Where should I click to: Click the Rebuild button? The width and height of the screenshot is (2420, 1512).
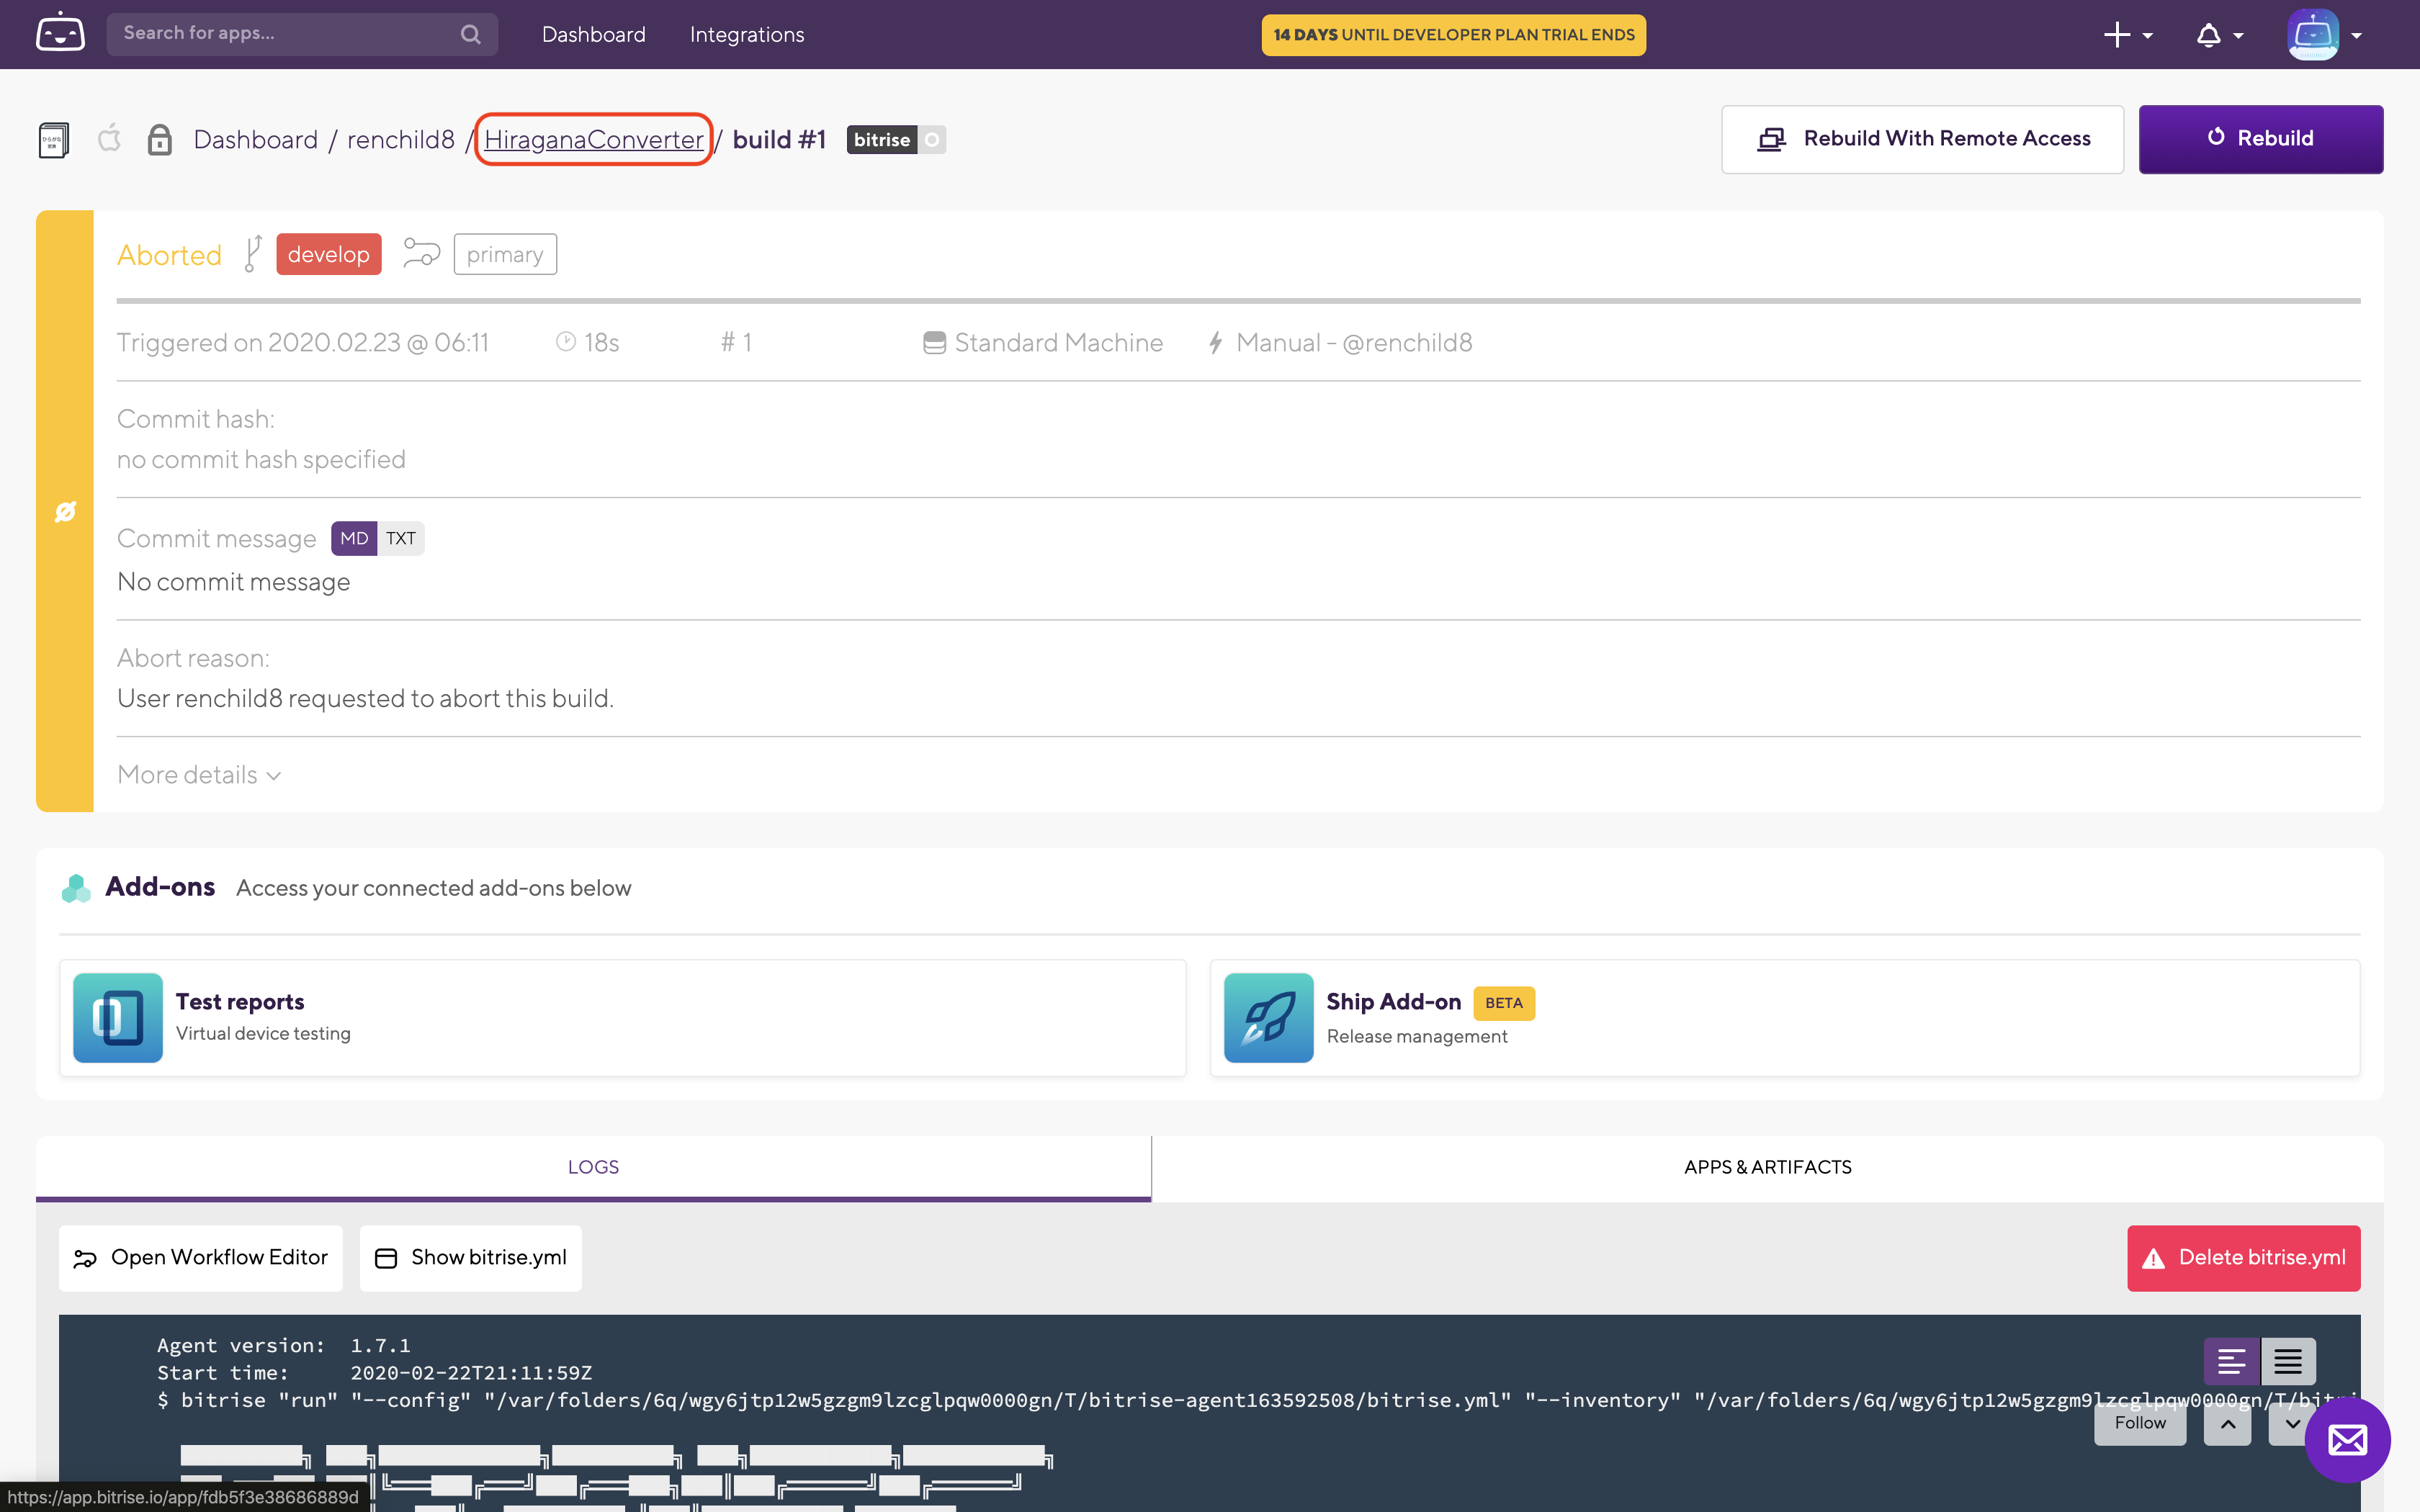2260,139
